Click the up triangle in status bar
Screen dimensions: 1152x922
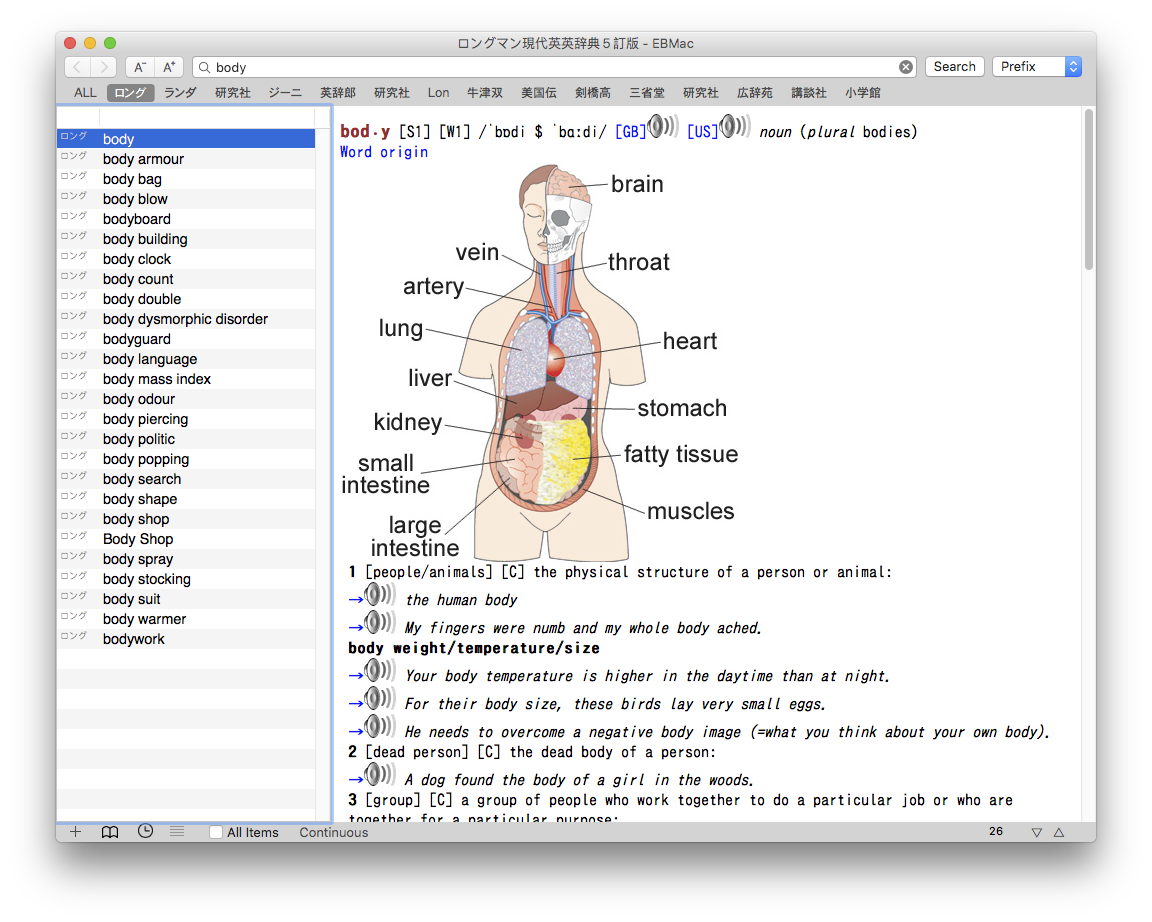[x=1059, y=832]
